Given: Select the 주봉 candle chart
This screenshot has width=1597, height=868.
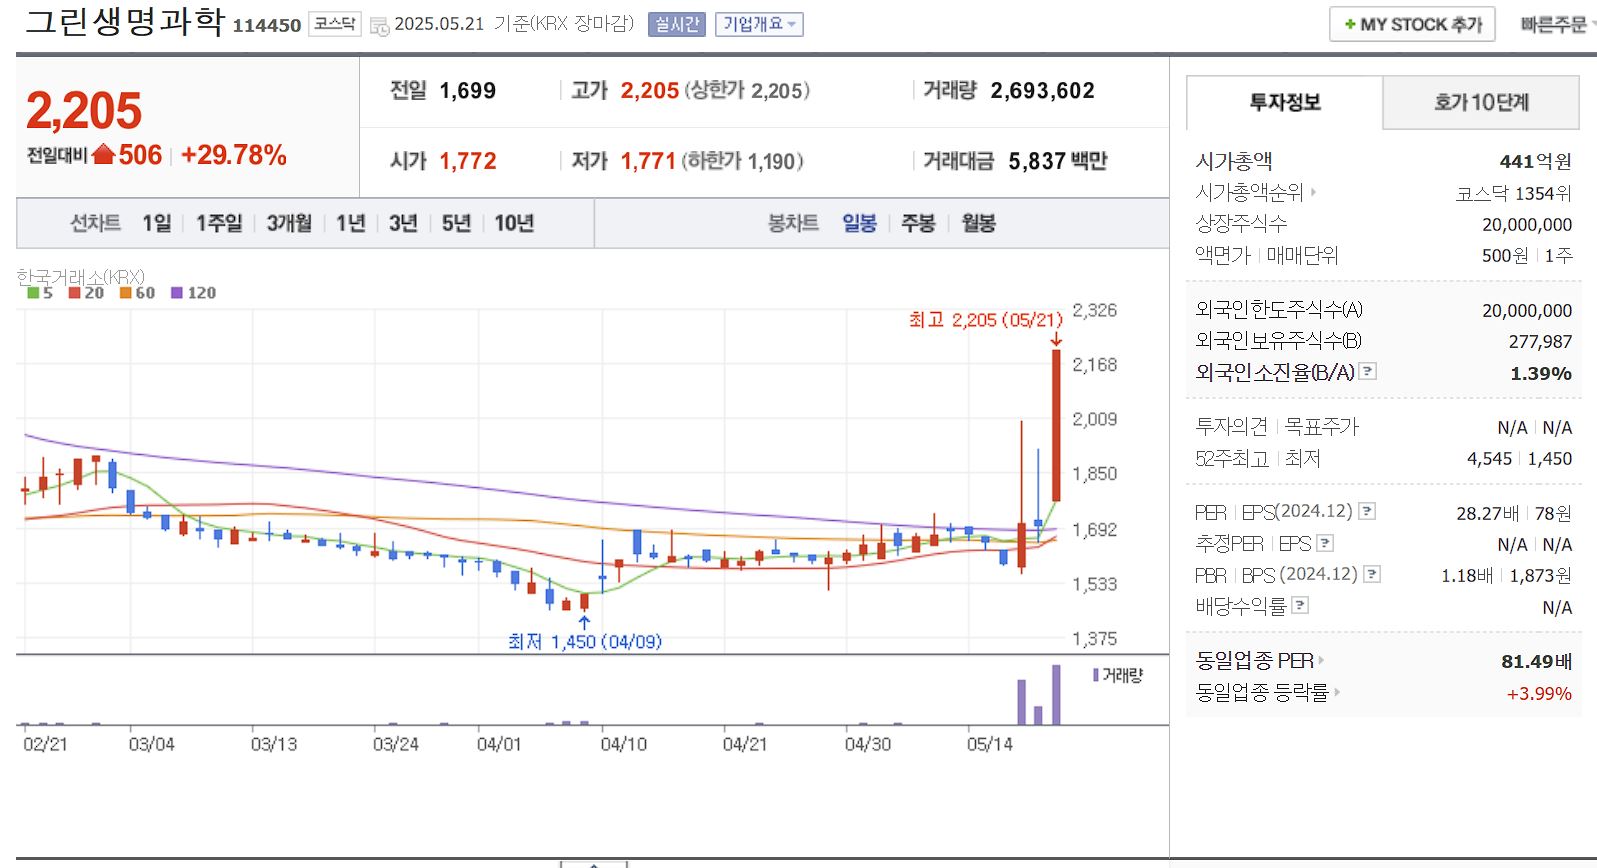Looking at the screenshot, I should 919,223.
